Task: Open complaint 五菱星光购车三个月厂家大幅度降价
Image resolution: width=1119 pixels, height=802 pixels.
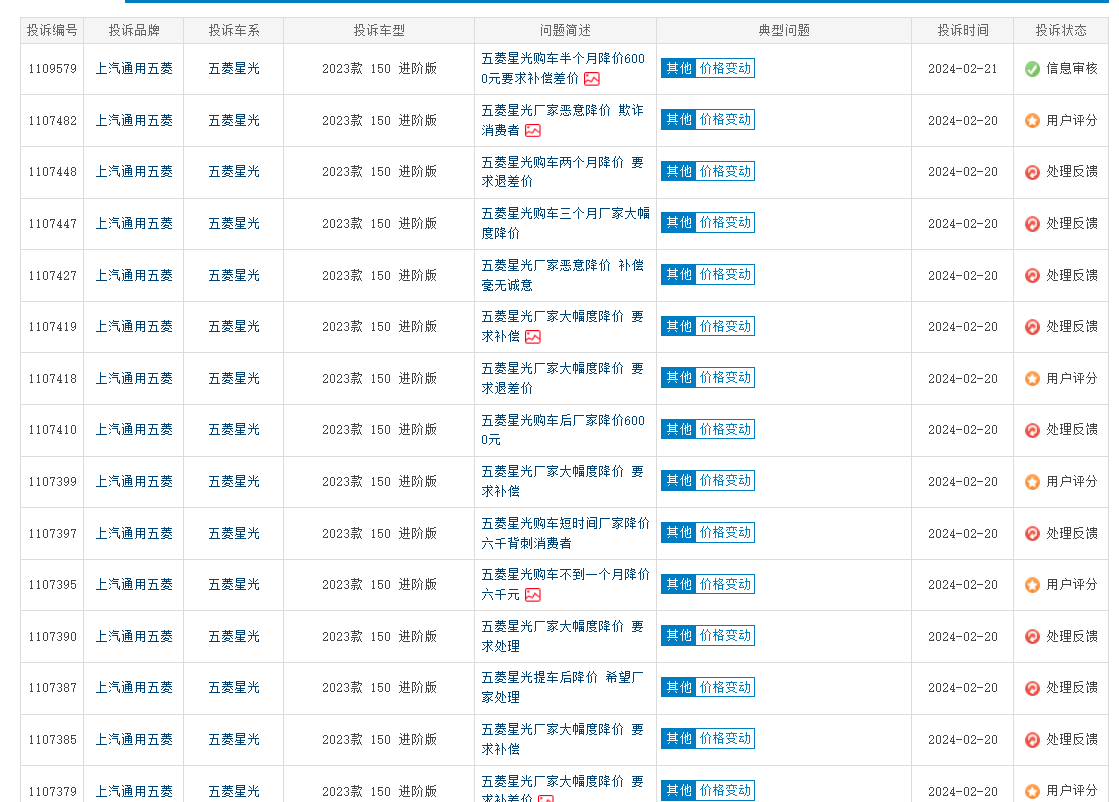Action: click(x=565, y=223)
